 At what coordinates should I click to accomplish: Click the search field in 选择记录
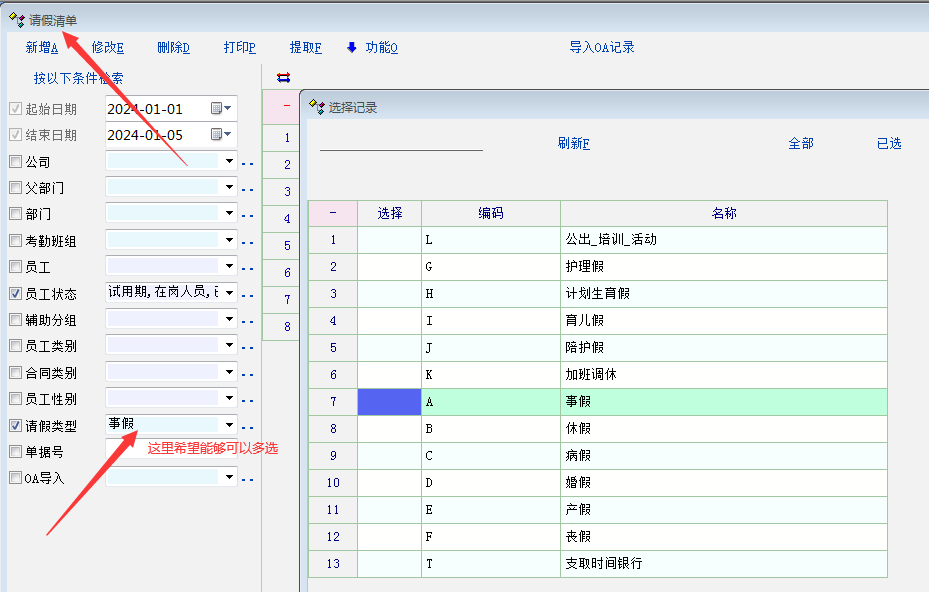(401, 142)
